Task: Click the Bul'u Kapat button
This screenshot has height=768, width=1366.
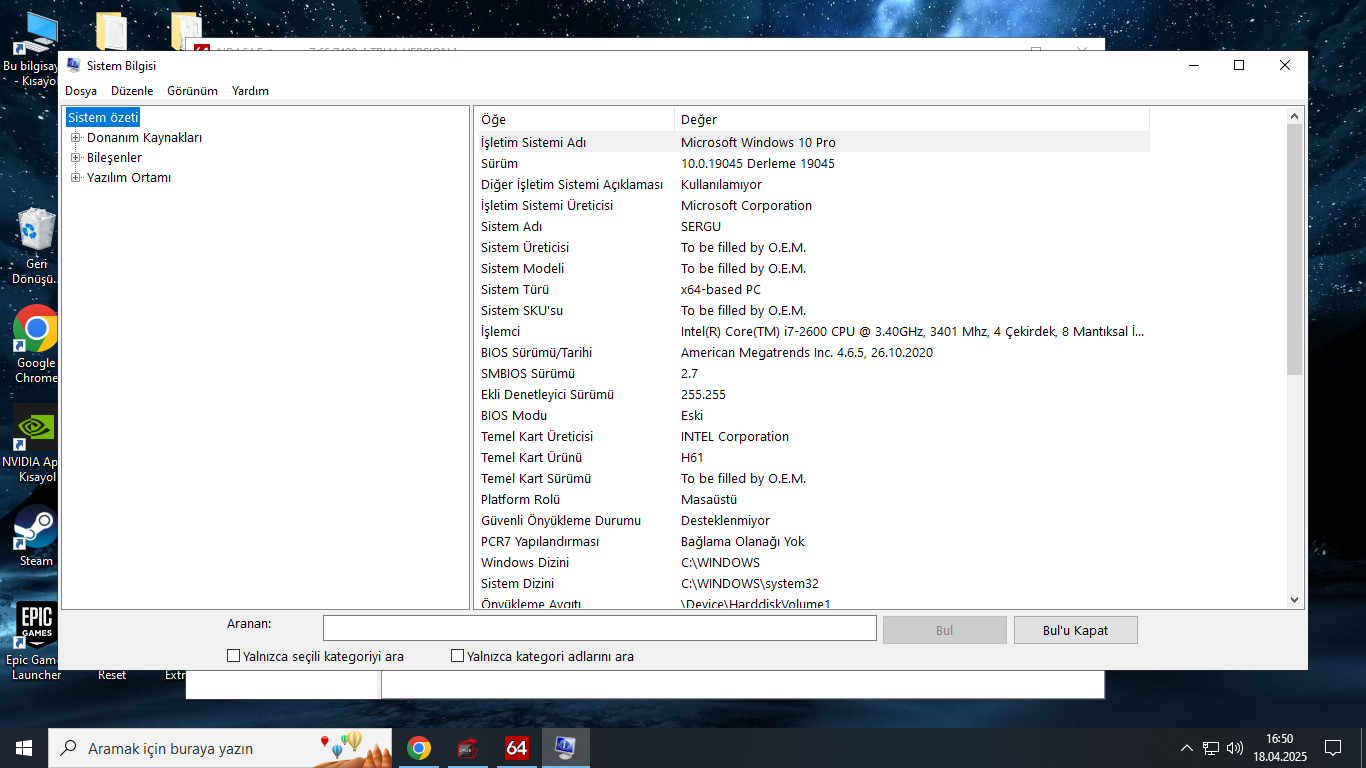Action: (x=1075, y=630)
